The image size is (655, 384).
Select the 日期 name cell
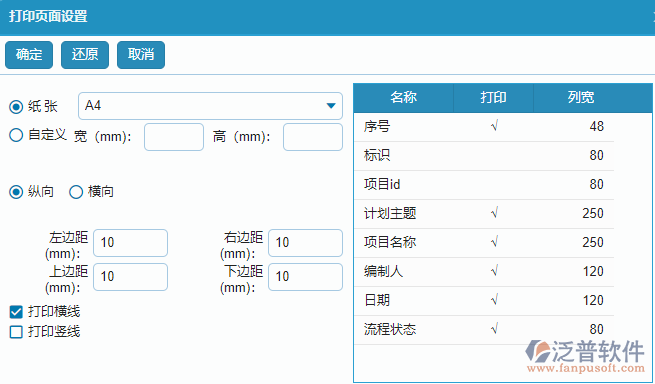pos(404,300)
